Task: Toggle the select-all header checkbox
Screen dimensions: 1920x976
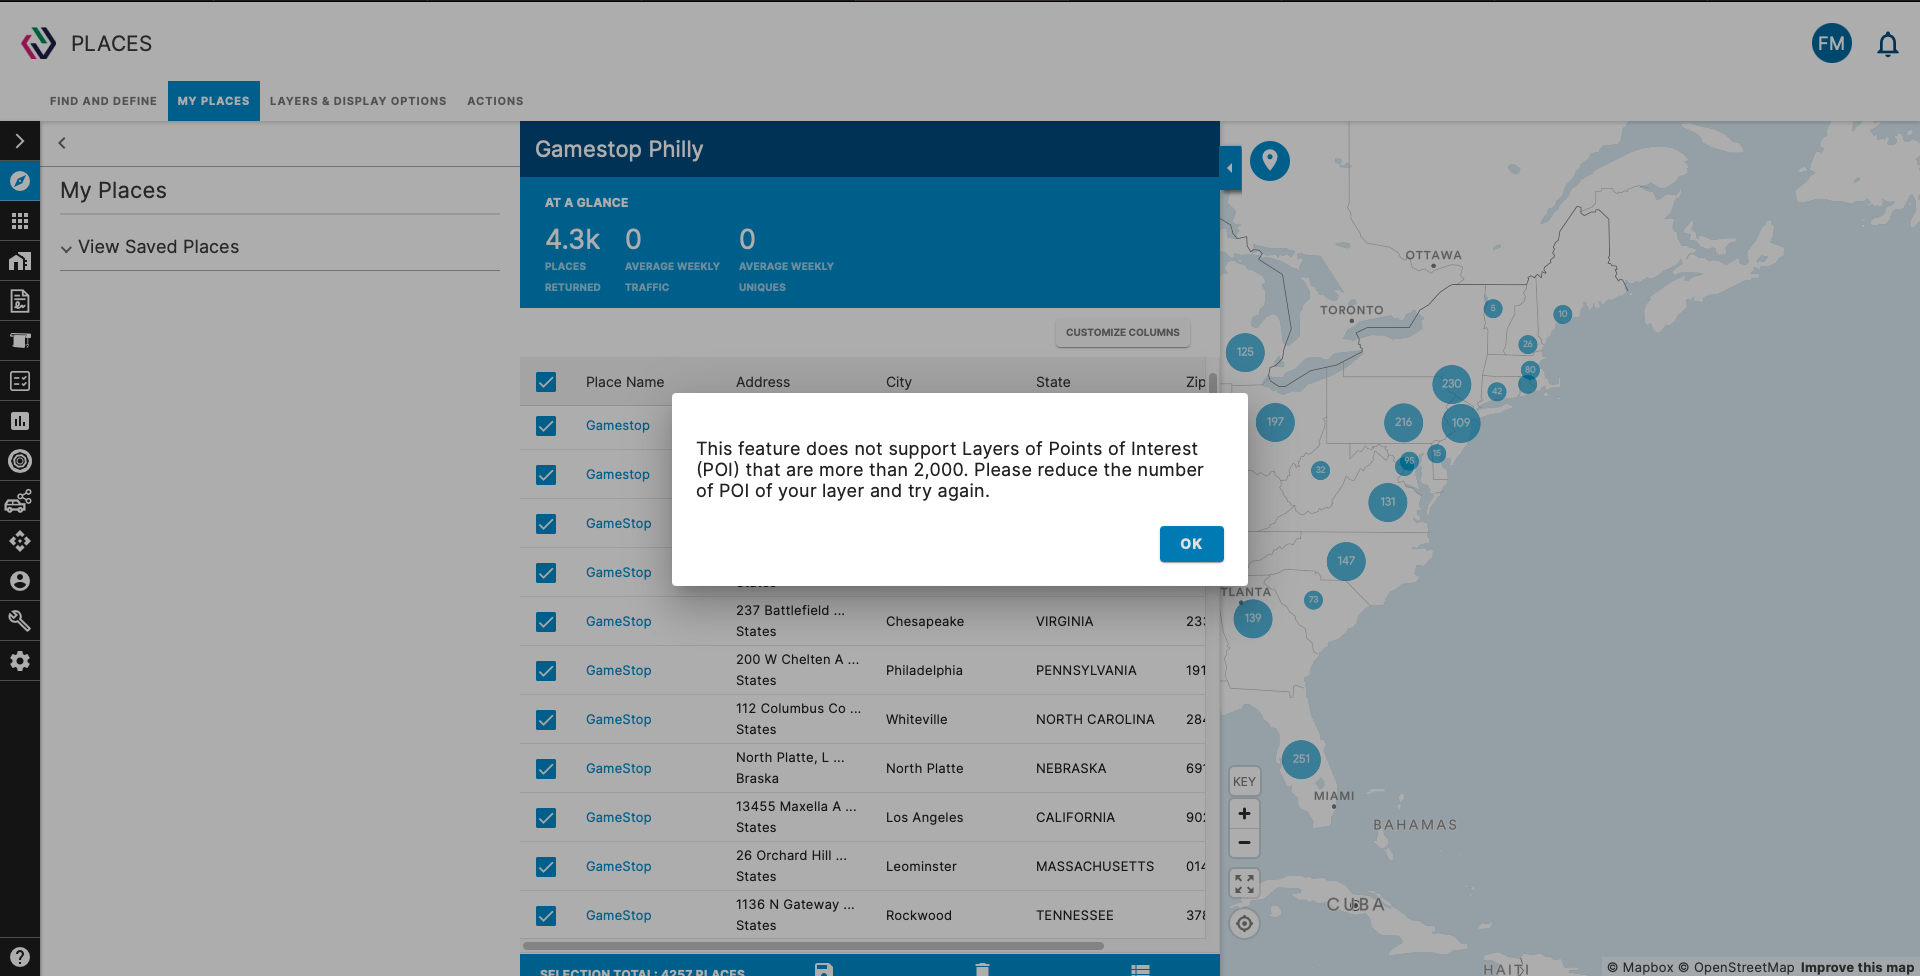Action: click(x=546, y=382)
